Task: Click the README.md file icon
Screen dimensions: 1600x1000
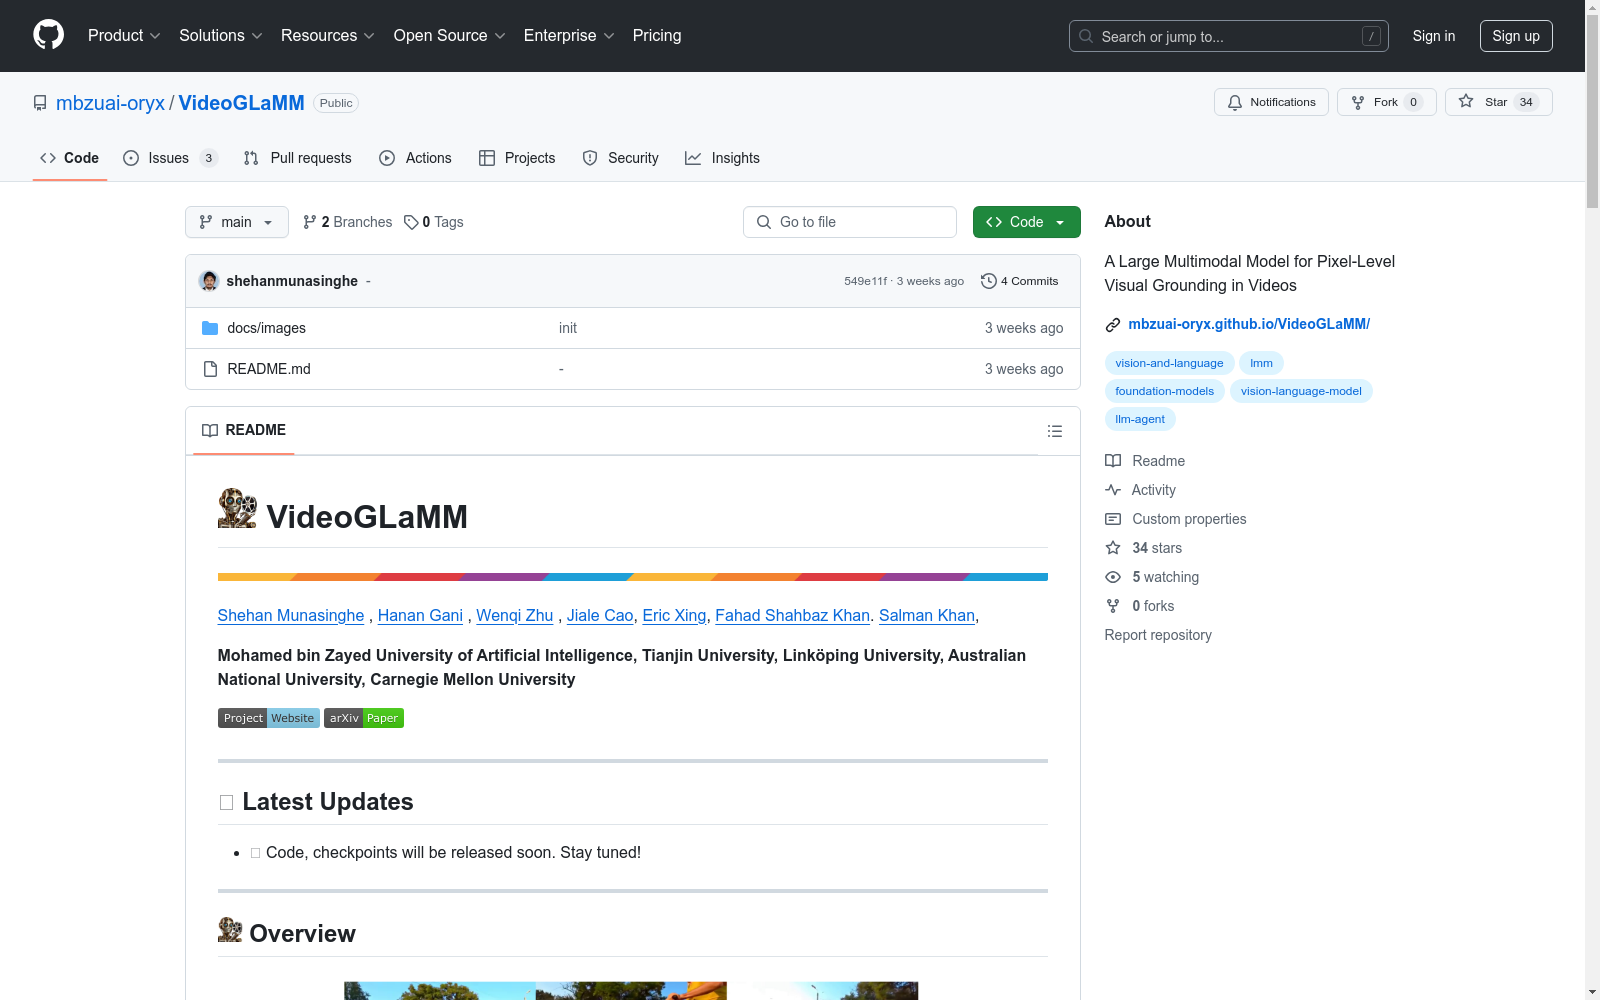Action: [x=210, y=369]
